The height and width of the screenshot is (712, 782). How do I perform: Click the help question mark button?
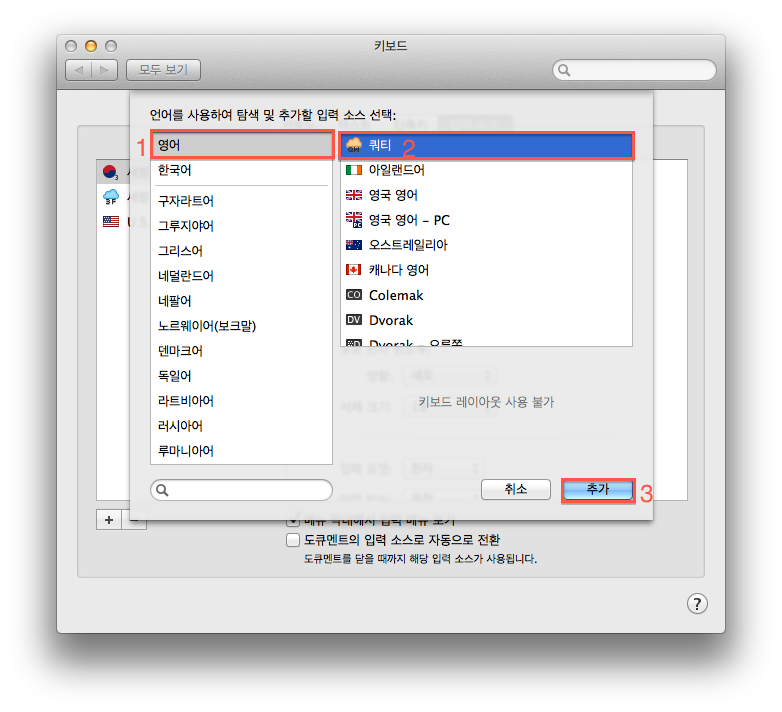[697, 603]
